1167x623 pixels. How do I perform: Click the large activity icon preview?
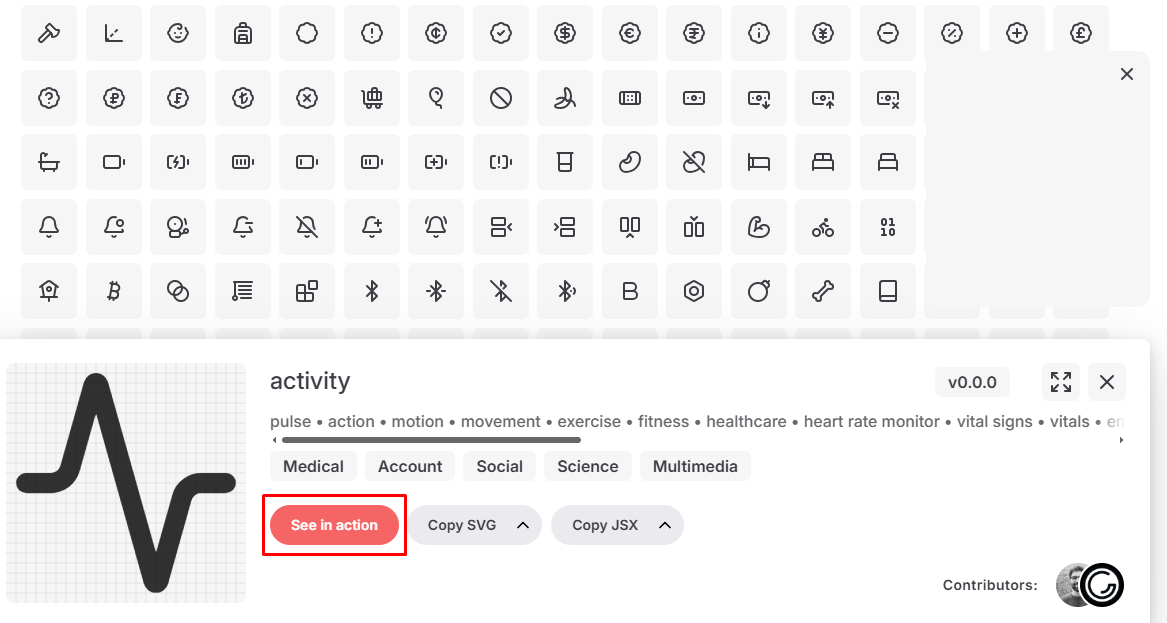pos(126,483)
